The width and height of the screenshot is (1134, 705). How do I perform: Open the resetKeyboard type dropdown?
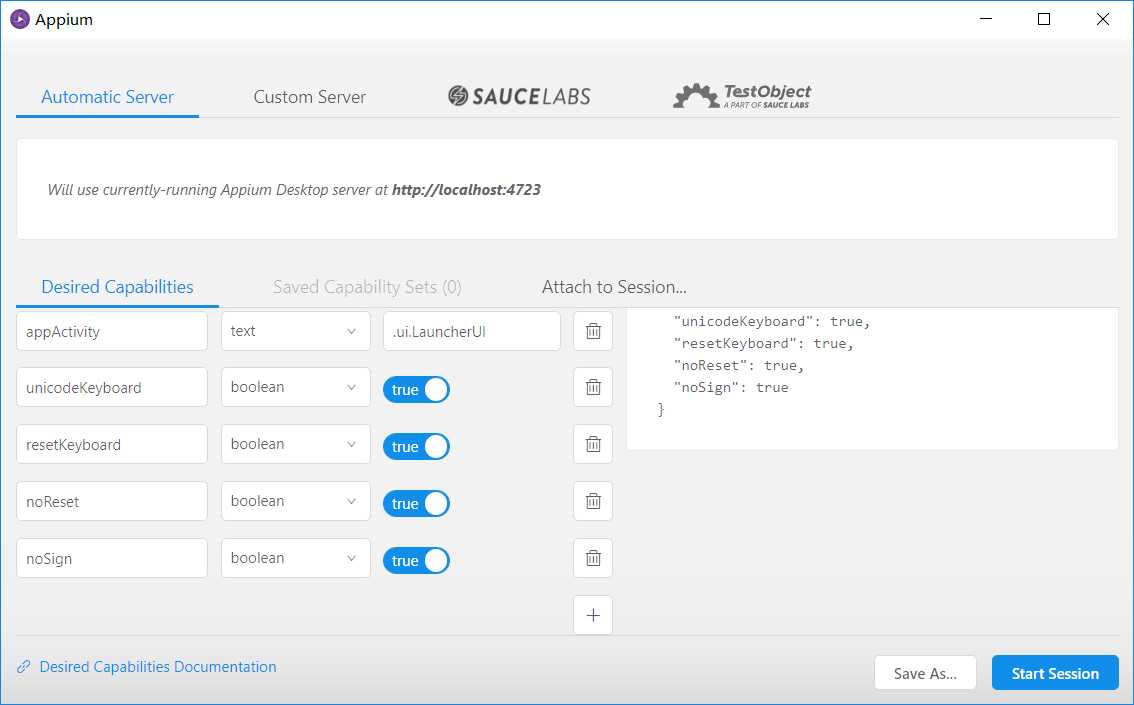[x=296, y=444]
